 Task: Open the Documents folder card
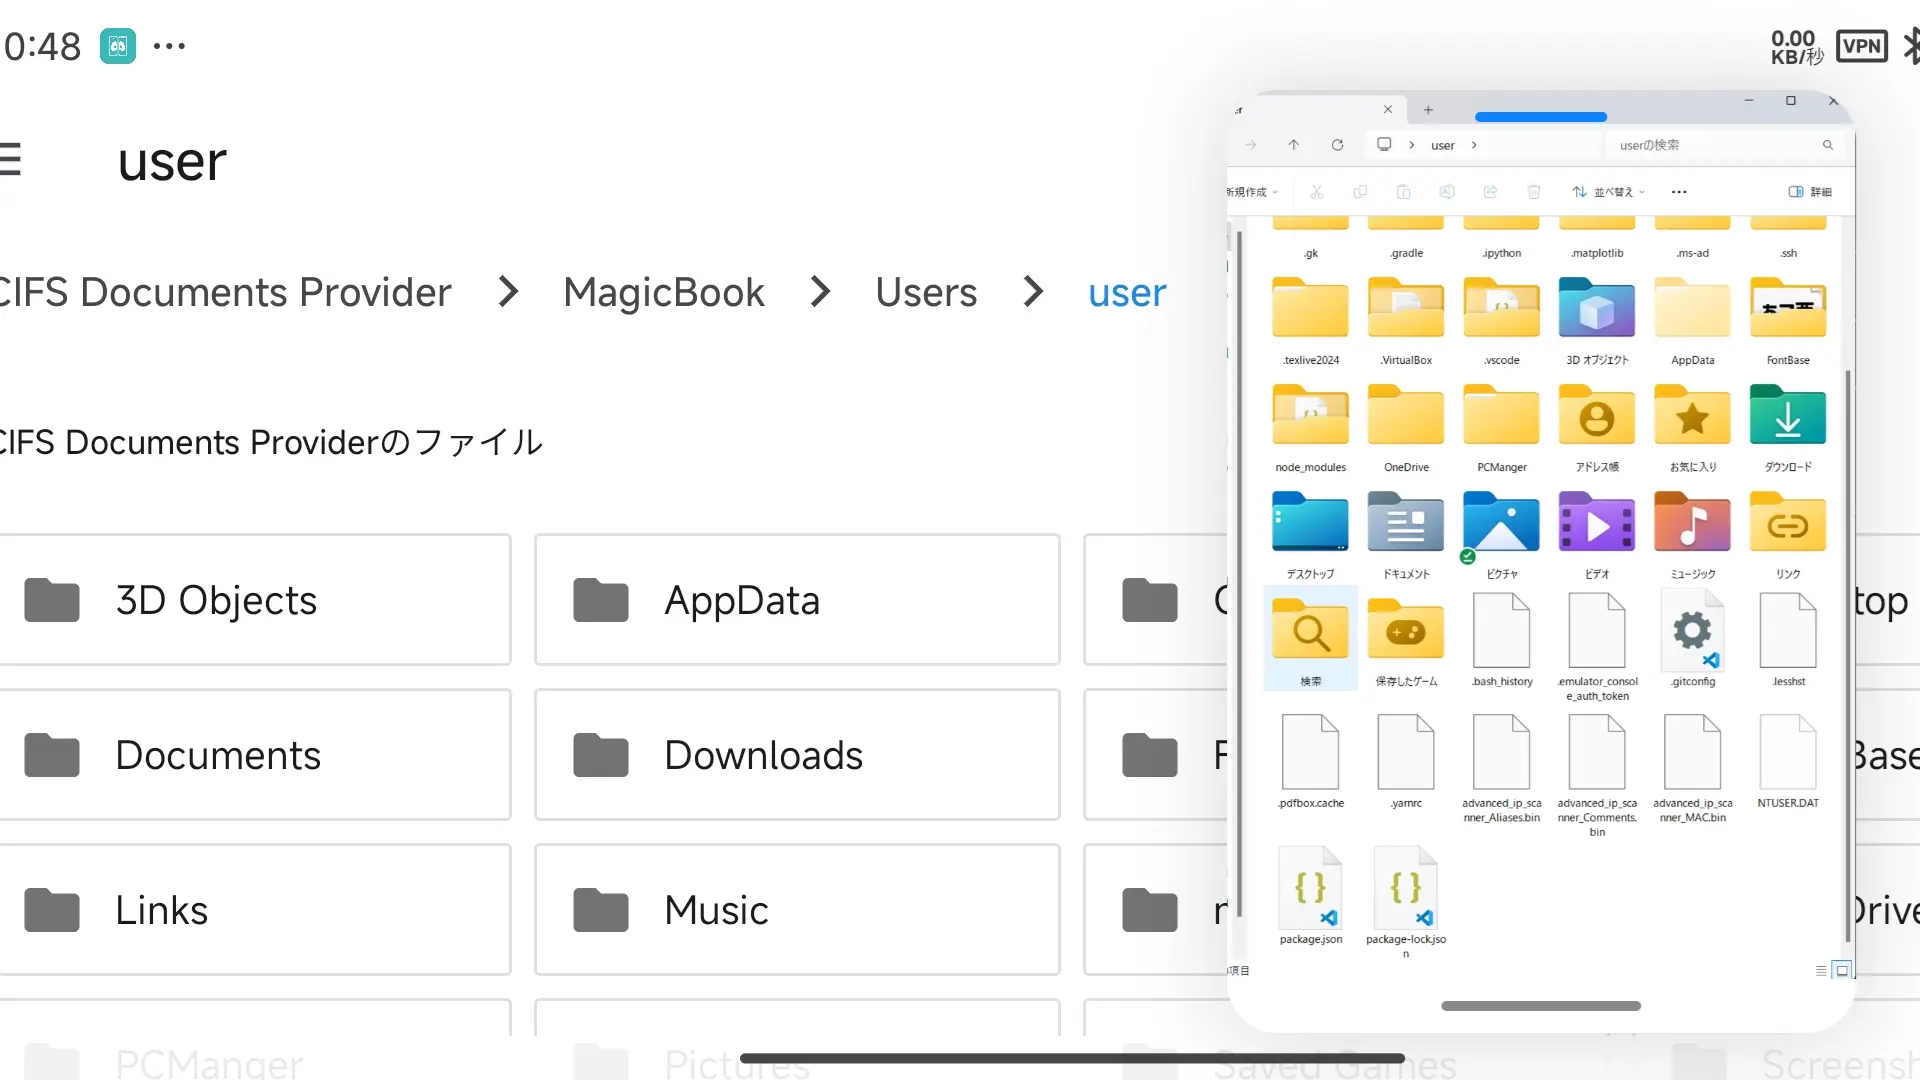pos(255,755)
